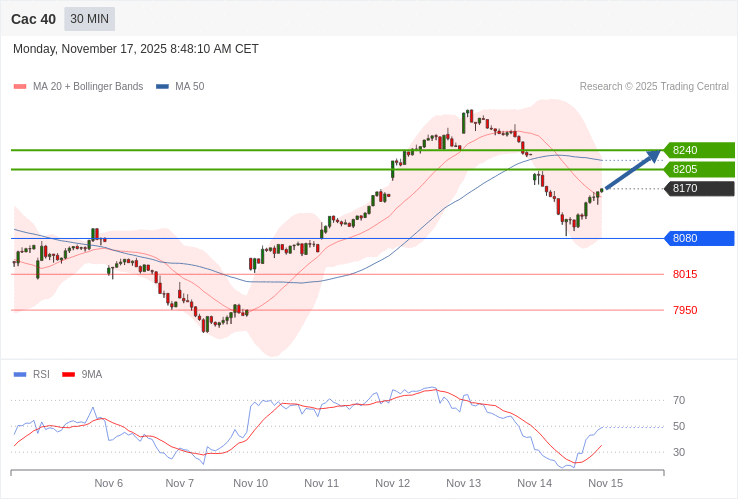Toggle the MA 20 + Bollinger Bands legend label

coord(88,87)
